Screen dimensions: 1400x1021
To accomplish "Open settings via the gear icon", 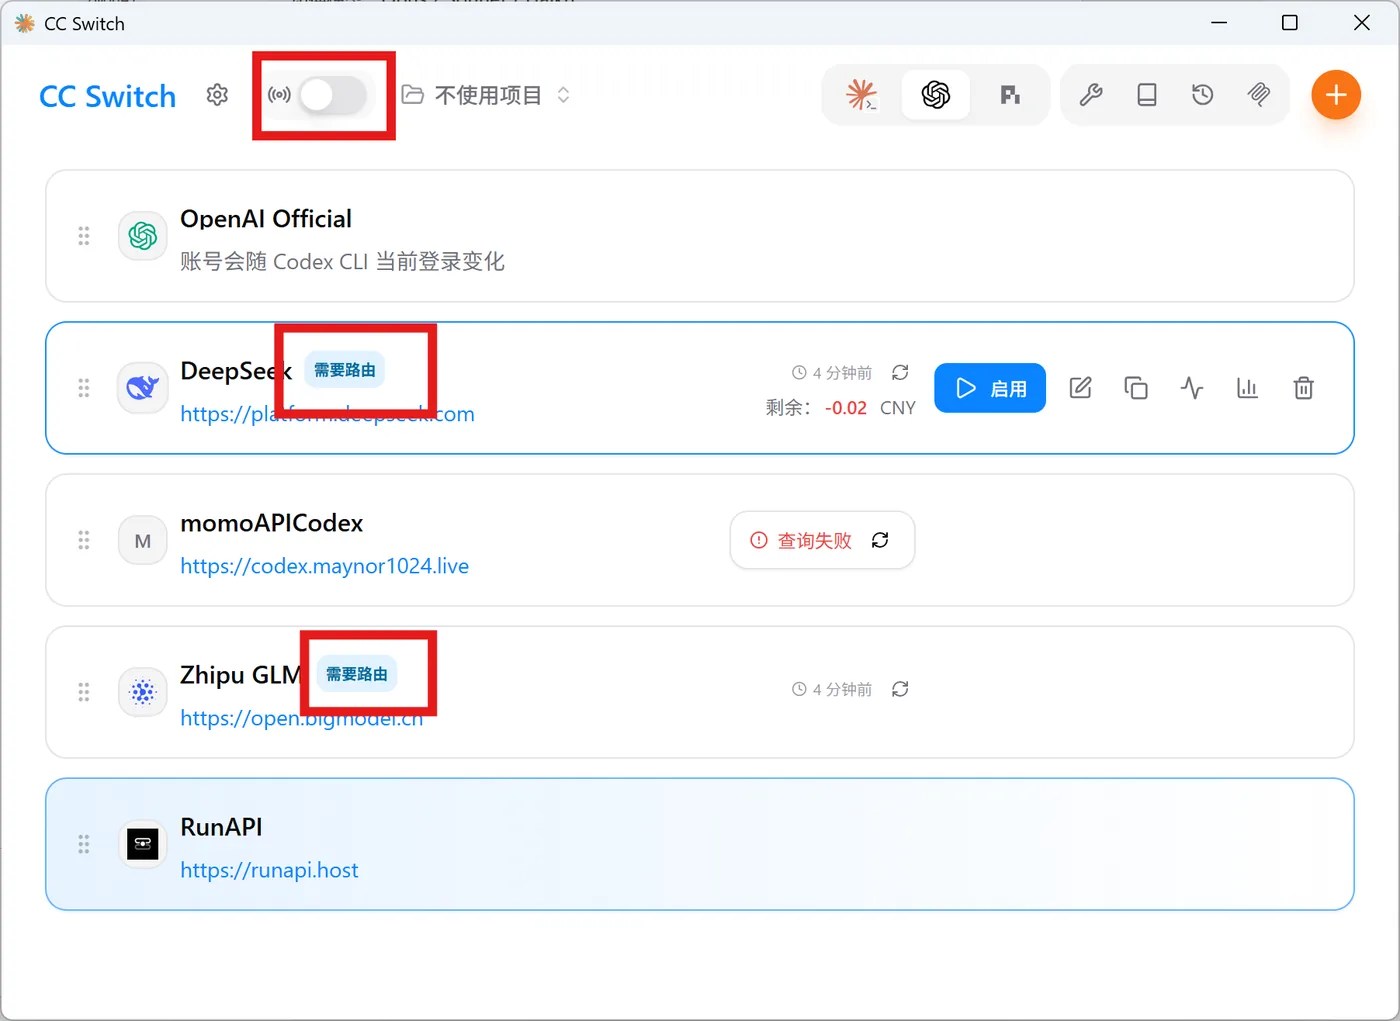I will click(217, 95).
